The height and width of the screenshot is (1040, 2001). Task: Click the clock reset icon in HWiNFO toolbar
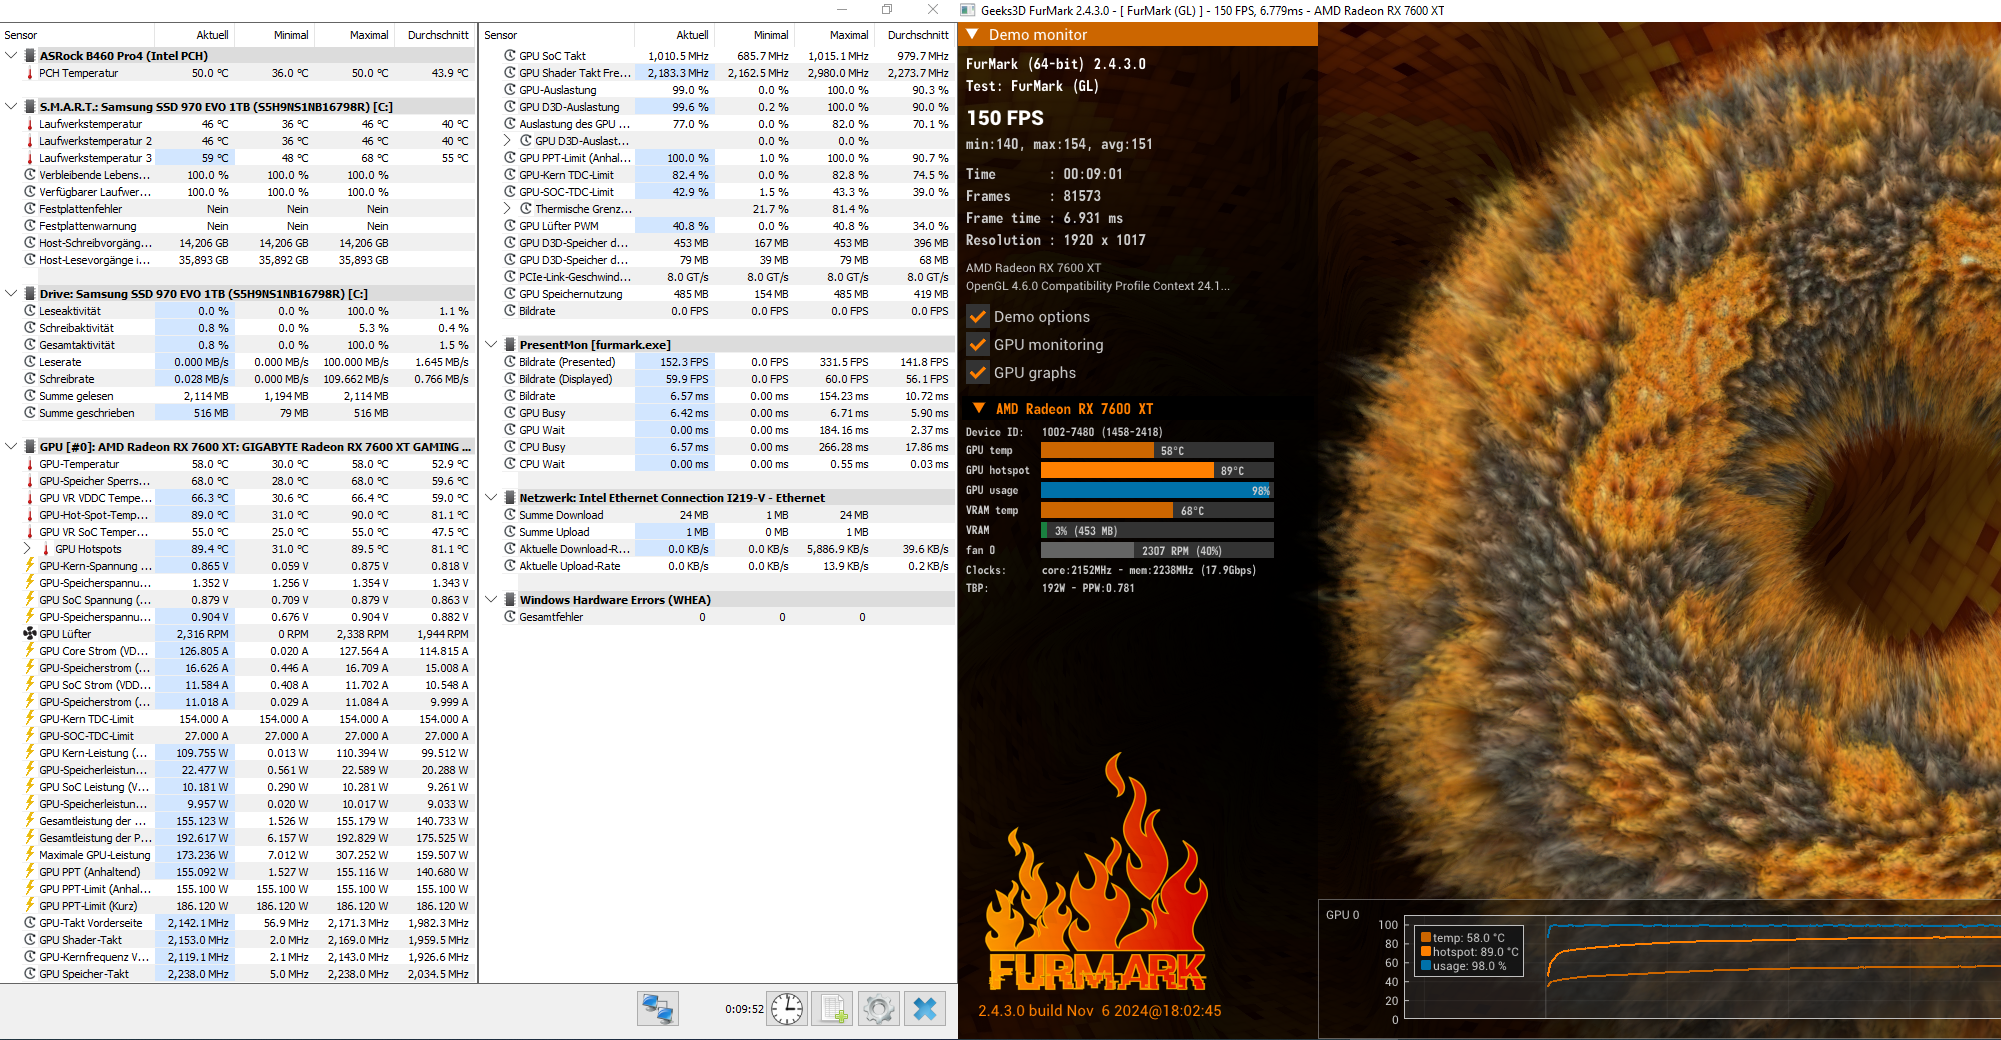click(787, 1009)
